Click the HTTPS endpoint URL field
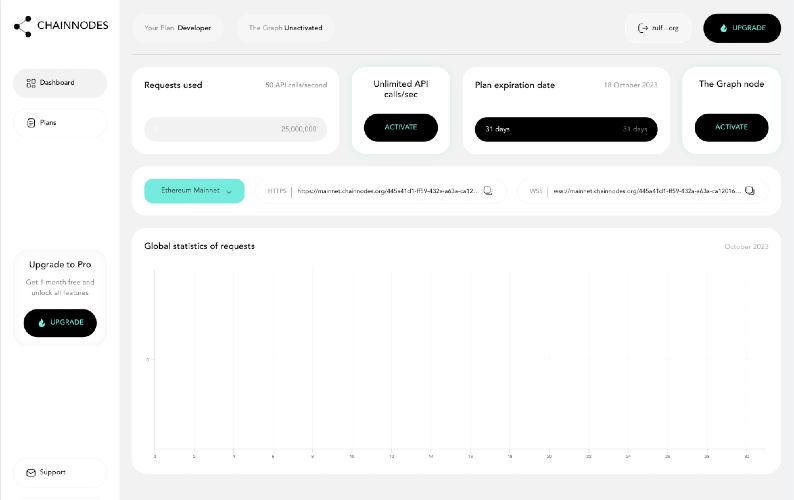This screenshot has width=794, height=500. point(381,191)
